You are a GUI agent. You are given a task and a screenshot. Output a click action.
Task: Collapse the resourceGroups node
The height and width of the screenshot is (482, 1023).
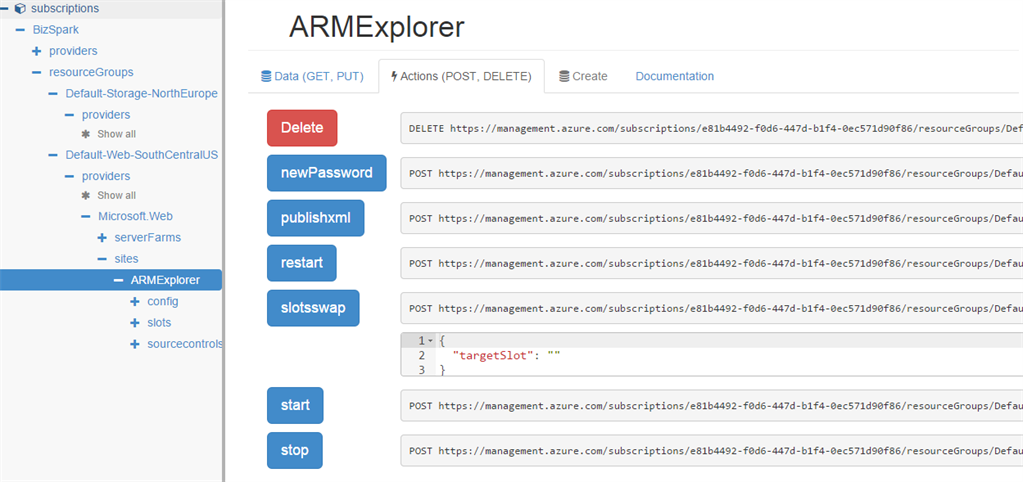(37, 72)
